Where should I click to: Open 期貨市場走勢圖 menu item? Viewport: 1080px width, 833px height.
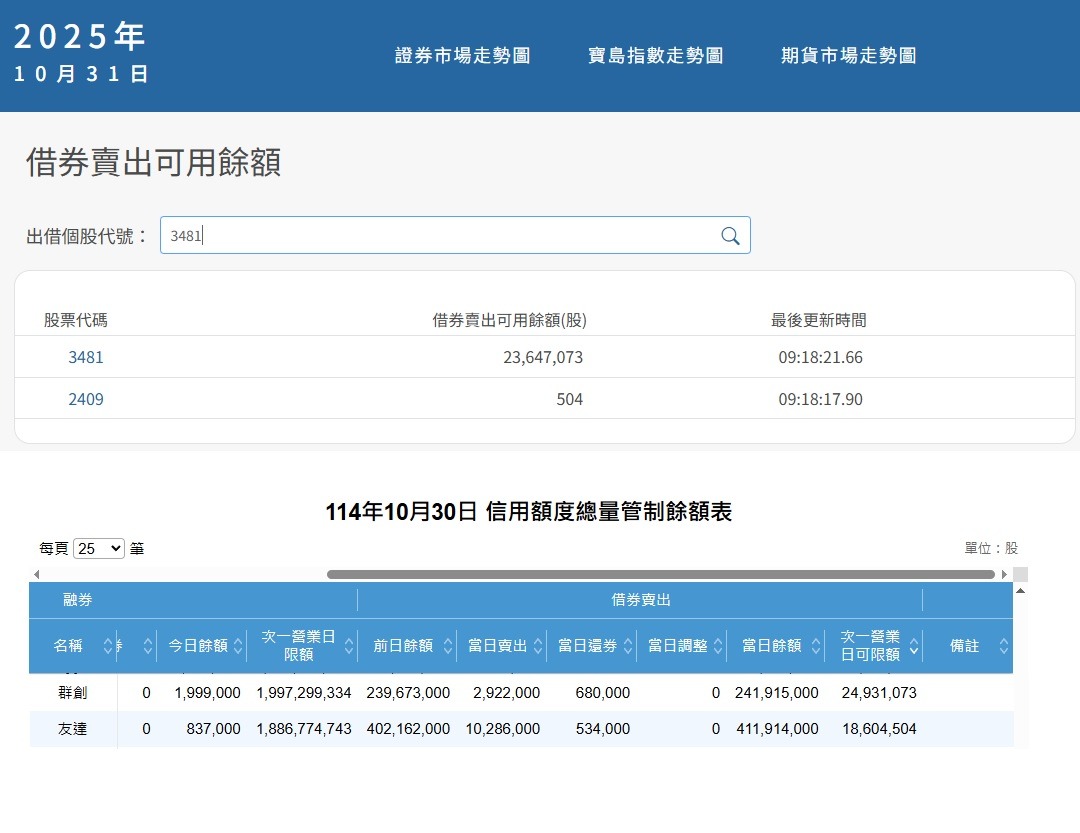pos(848,56)
